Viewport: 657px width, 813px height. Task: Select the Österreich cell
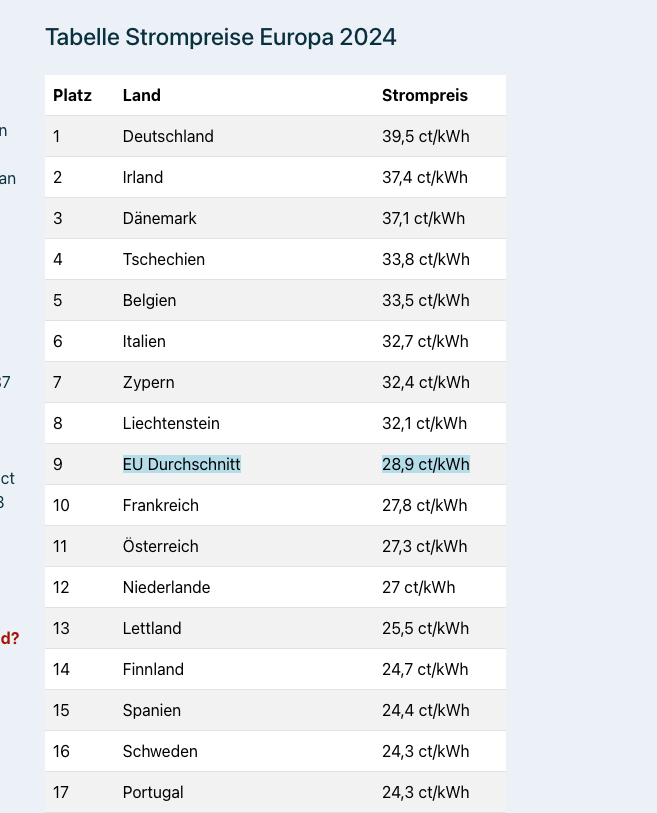click(x=161, y=545)
